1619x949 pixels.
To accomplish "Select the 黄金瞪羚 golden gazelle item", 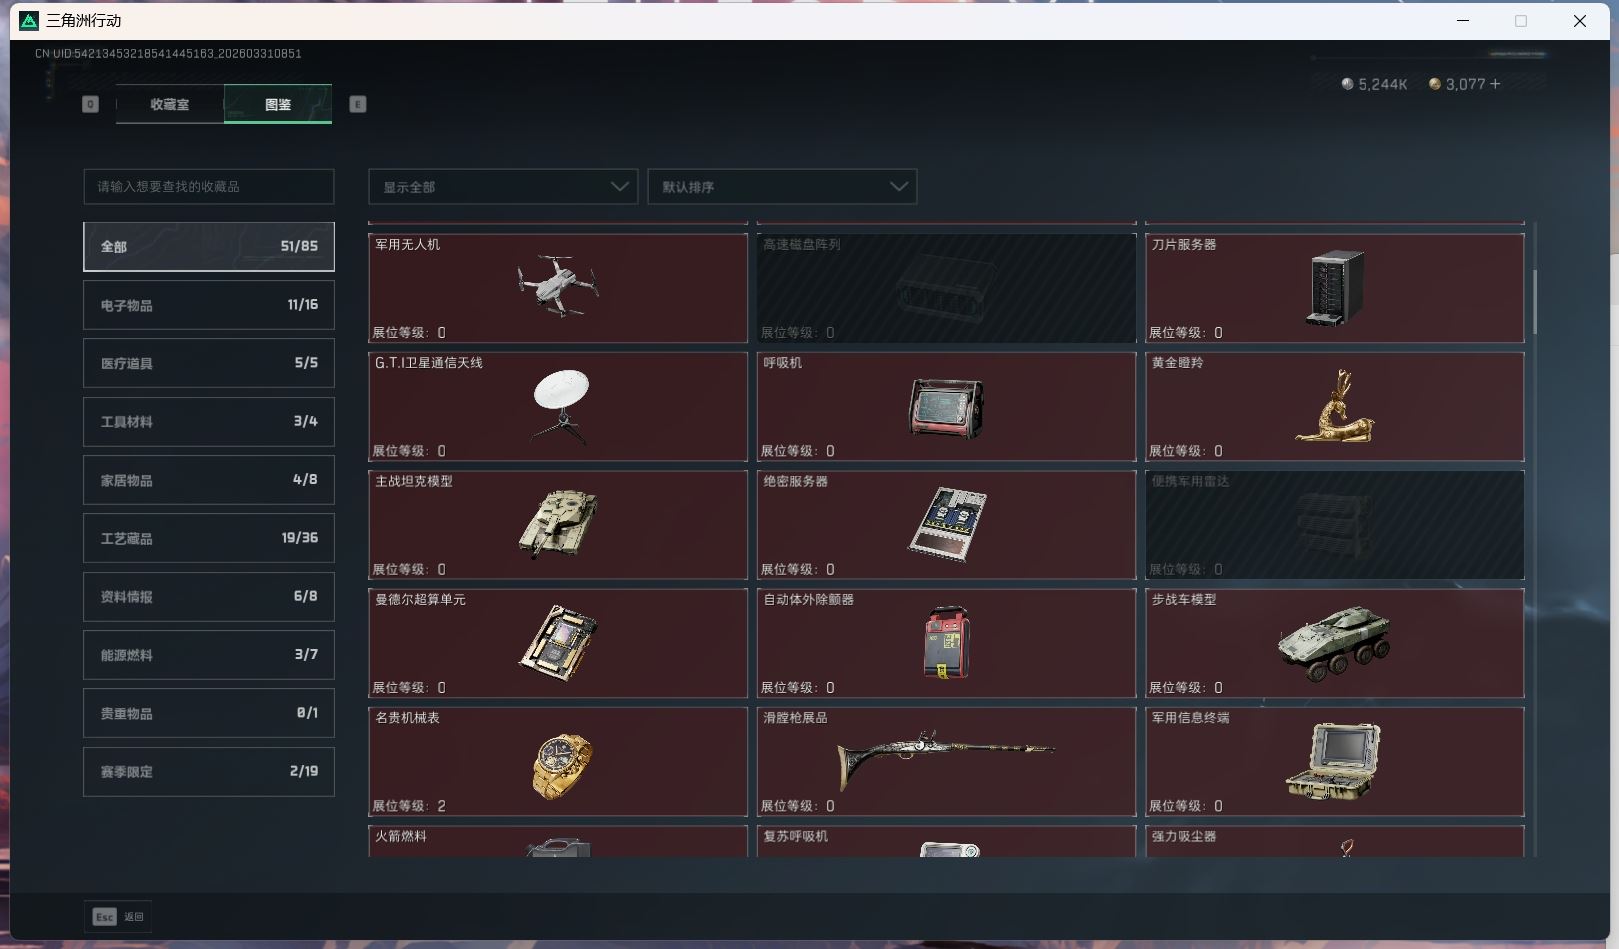I will coord(1334,406).
